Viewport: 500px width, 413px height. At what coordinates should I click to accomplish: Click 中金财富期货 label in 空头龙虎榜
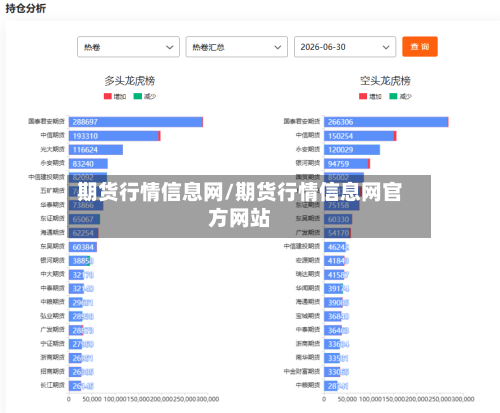pos(302,371)
